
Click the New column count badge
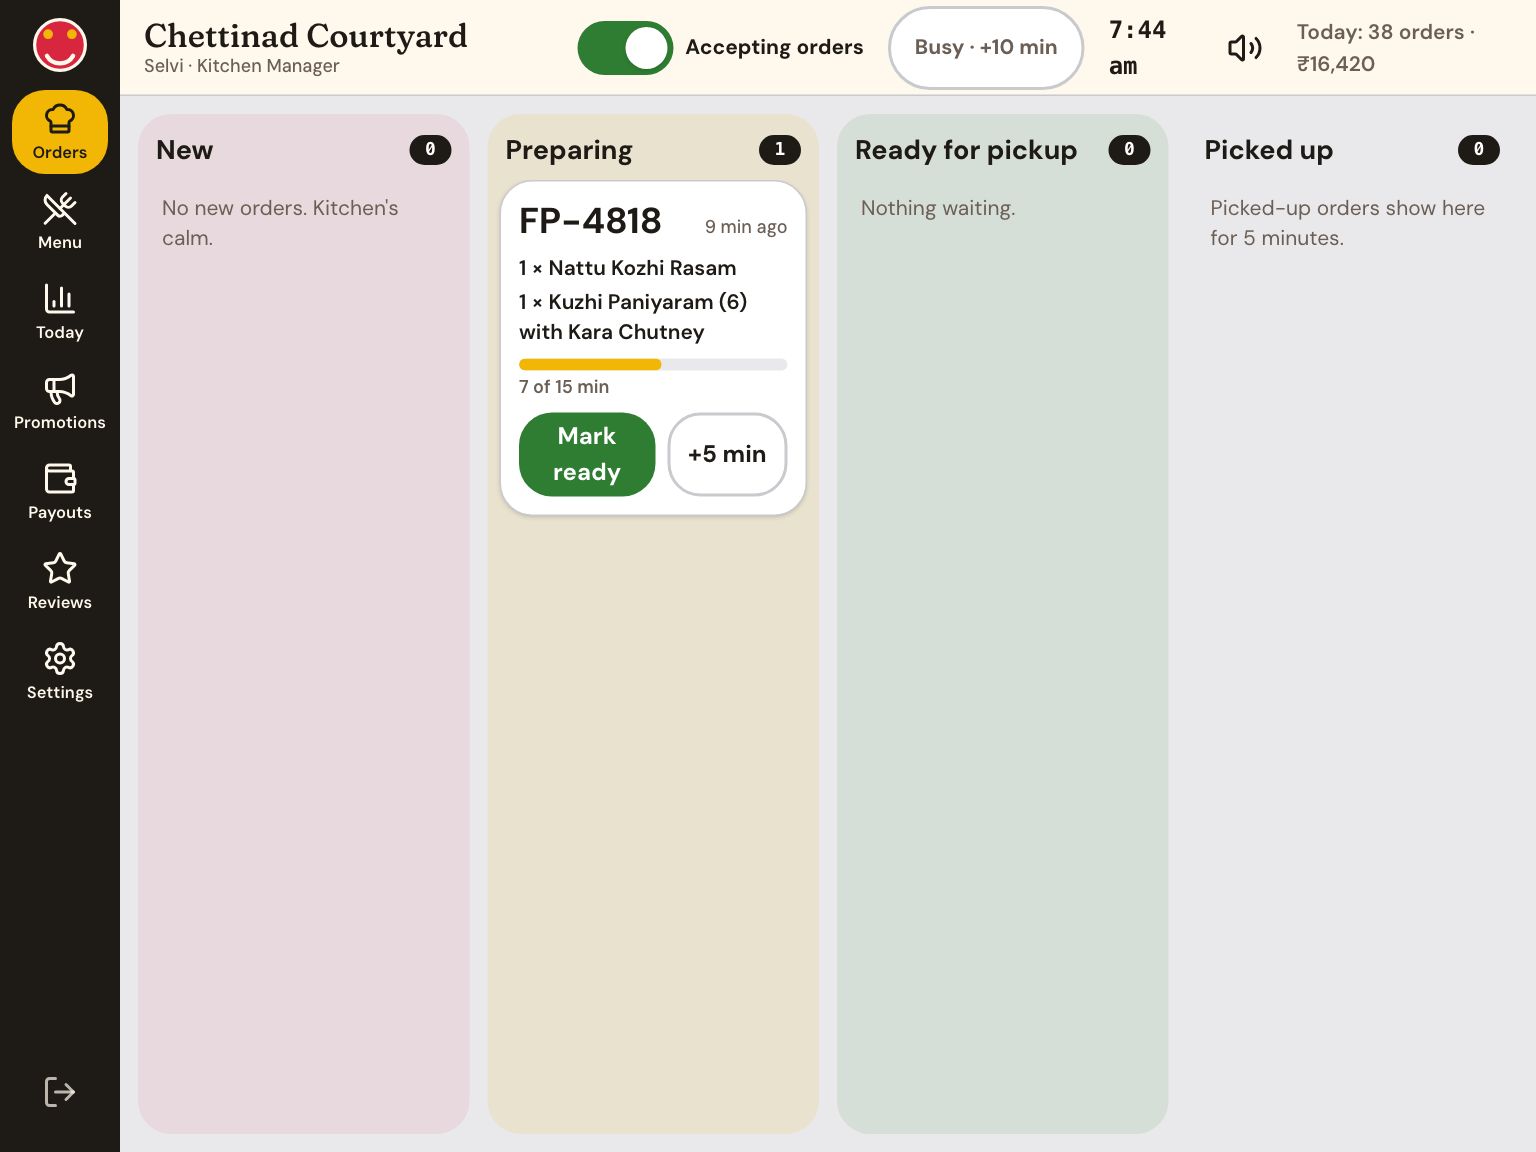pos(430,150)
